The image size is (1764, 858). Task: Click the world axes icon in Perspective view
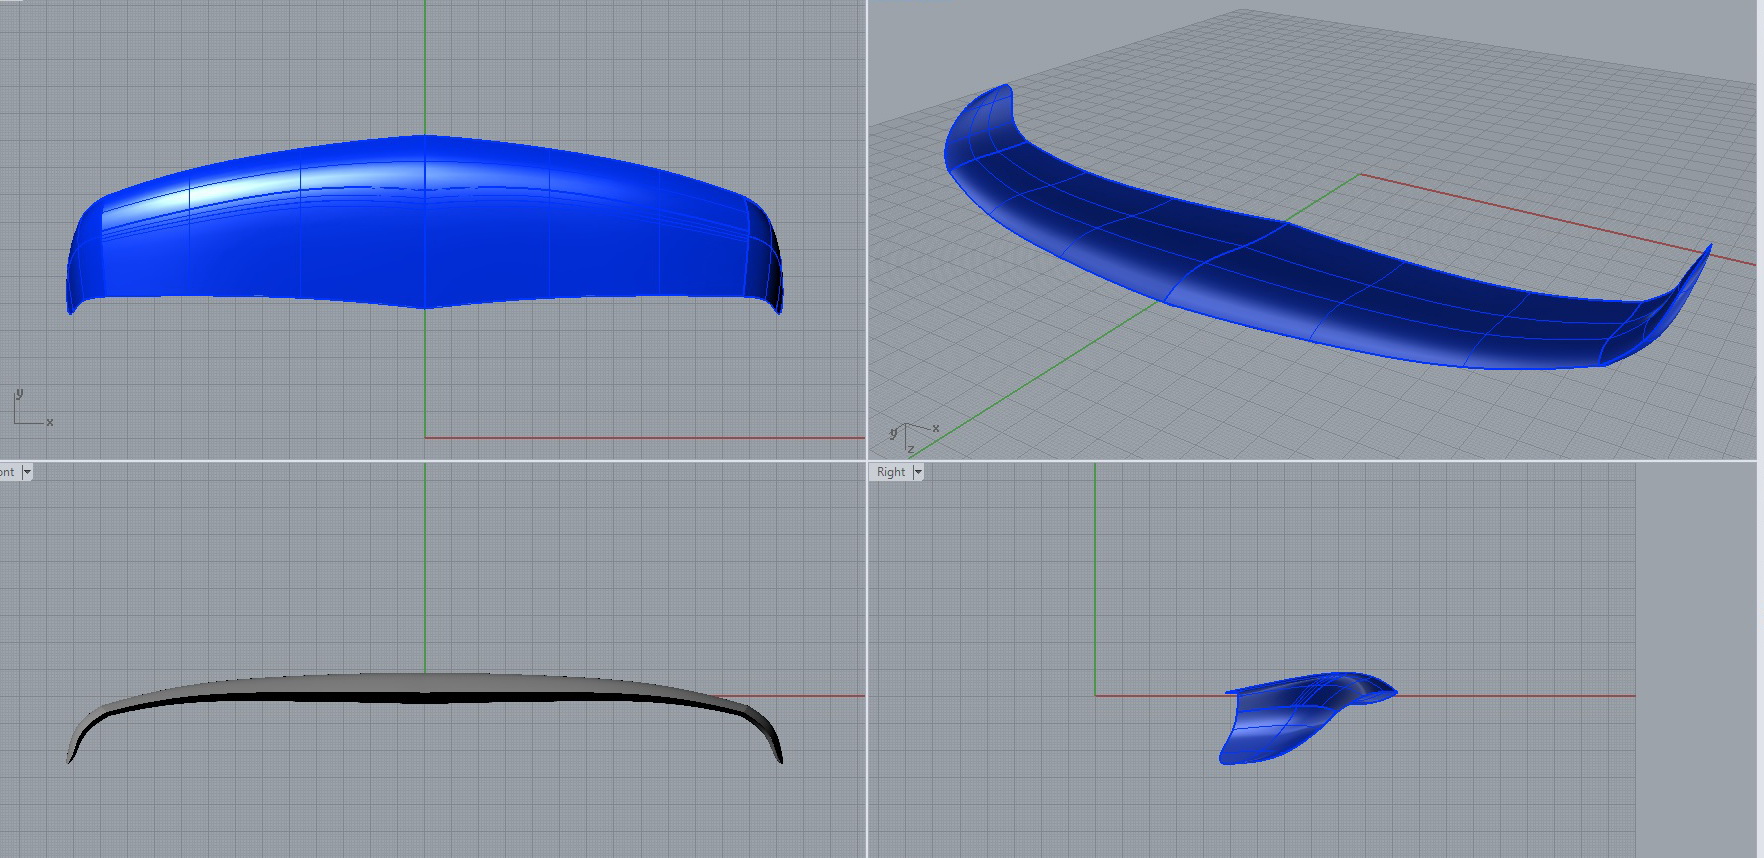[x=912, y=438]
